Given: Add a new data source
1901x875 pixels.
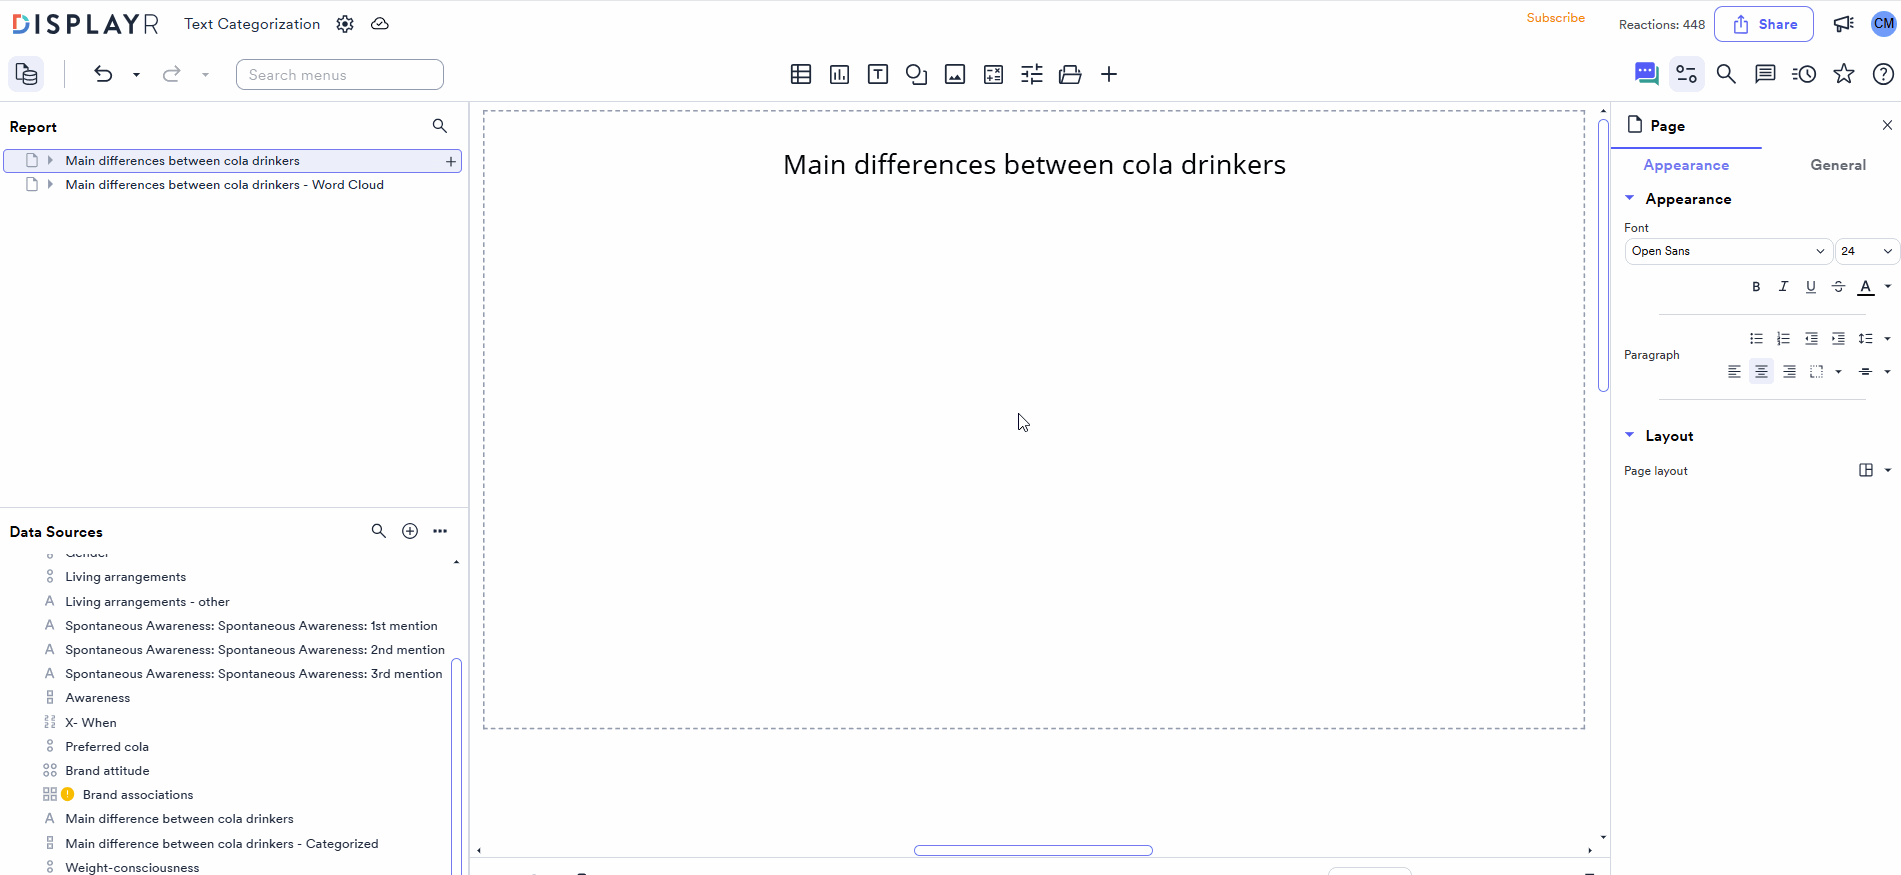Looking at the screenshot, I should click(x=410, y=531).
